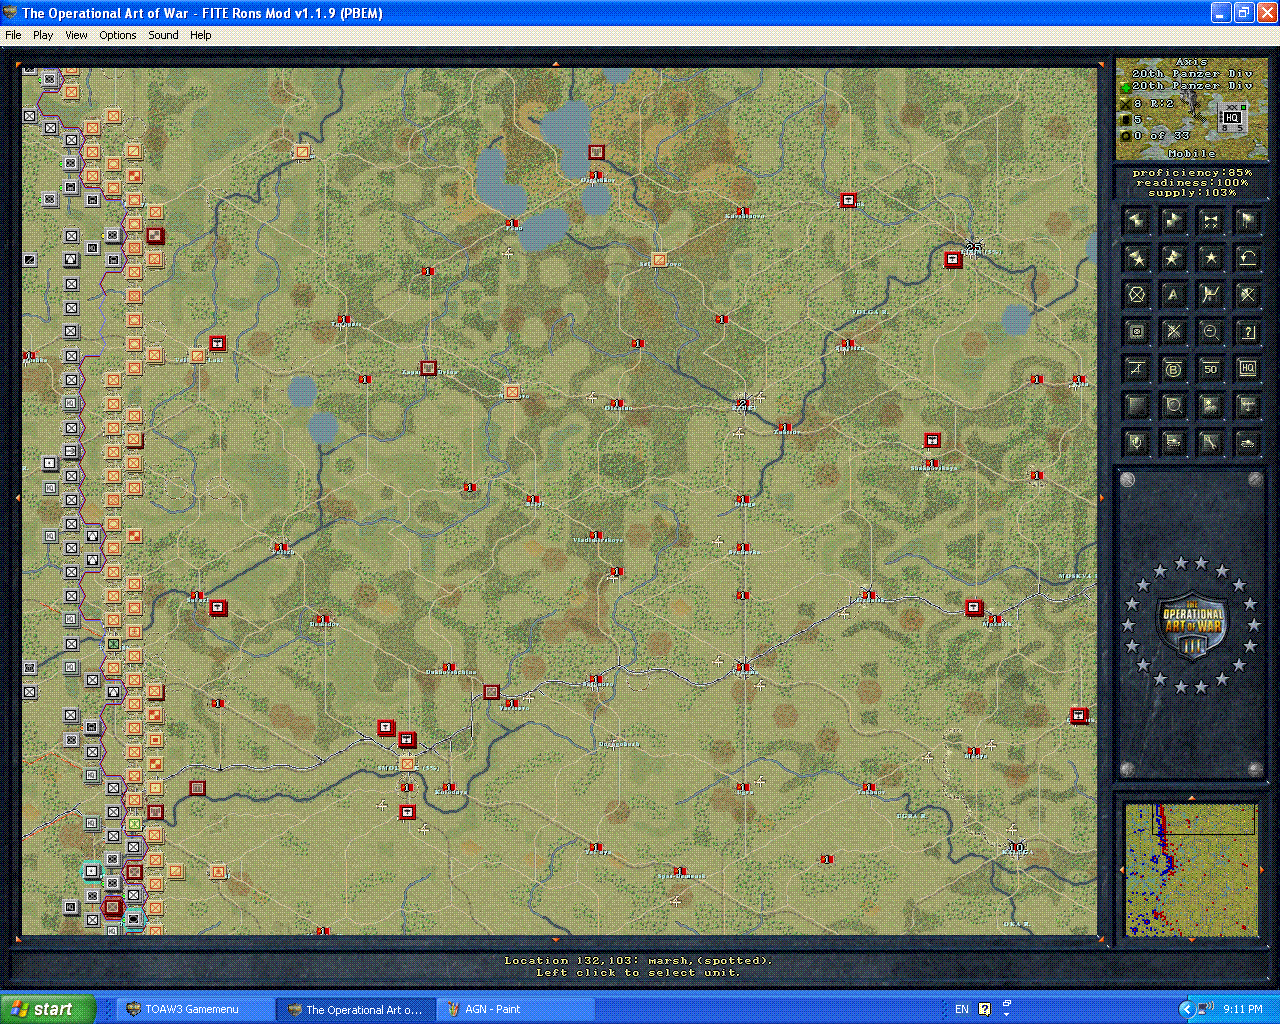
Task: Click the double-flag button beside the facing-arrows icon
Action: (x=1173, y=221)
